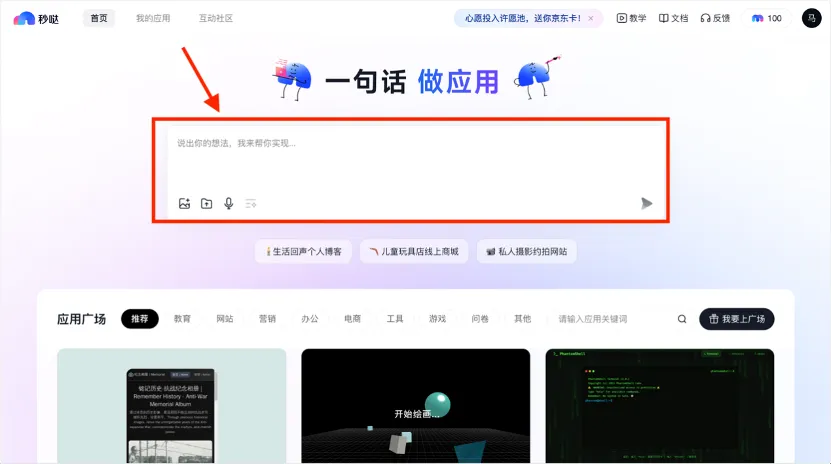Click the search magnifier icon
Screen dimensions: 832x464
click(x=682, y=319)
